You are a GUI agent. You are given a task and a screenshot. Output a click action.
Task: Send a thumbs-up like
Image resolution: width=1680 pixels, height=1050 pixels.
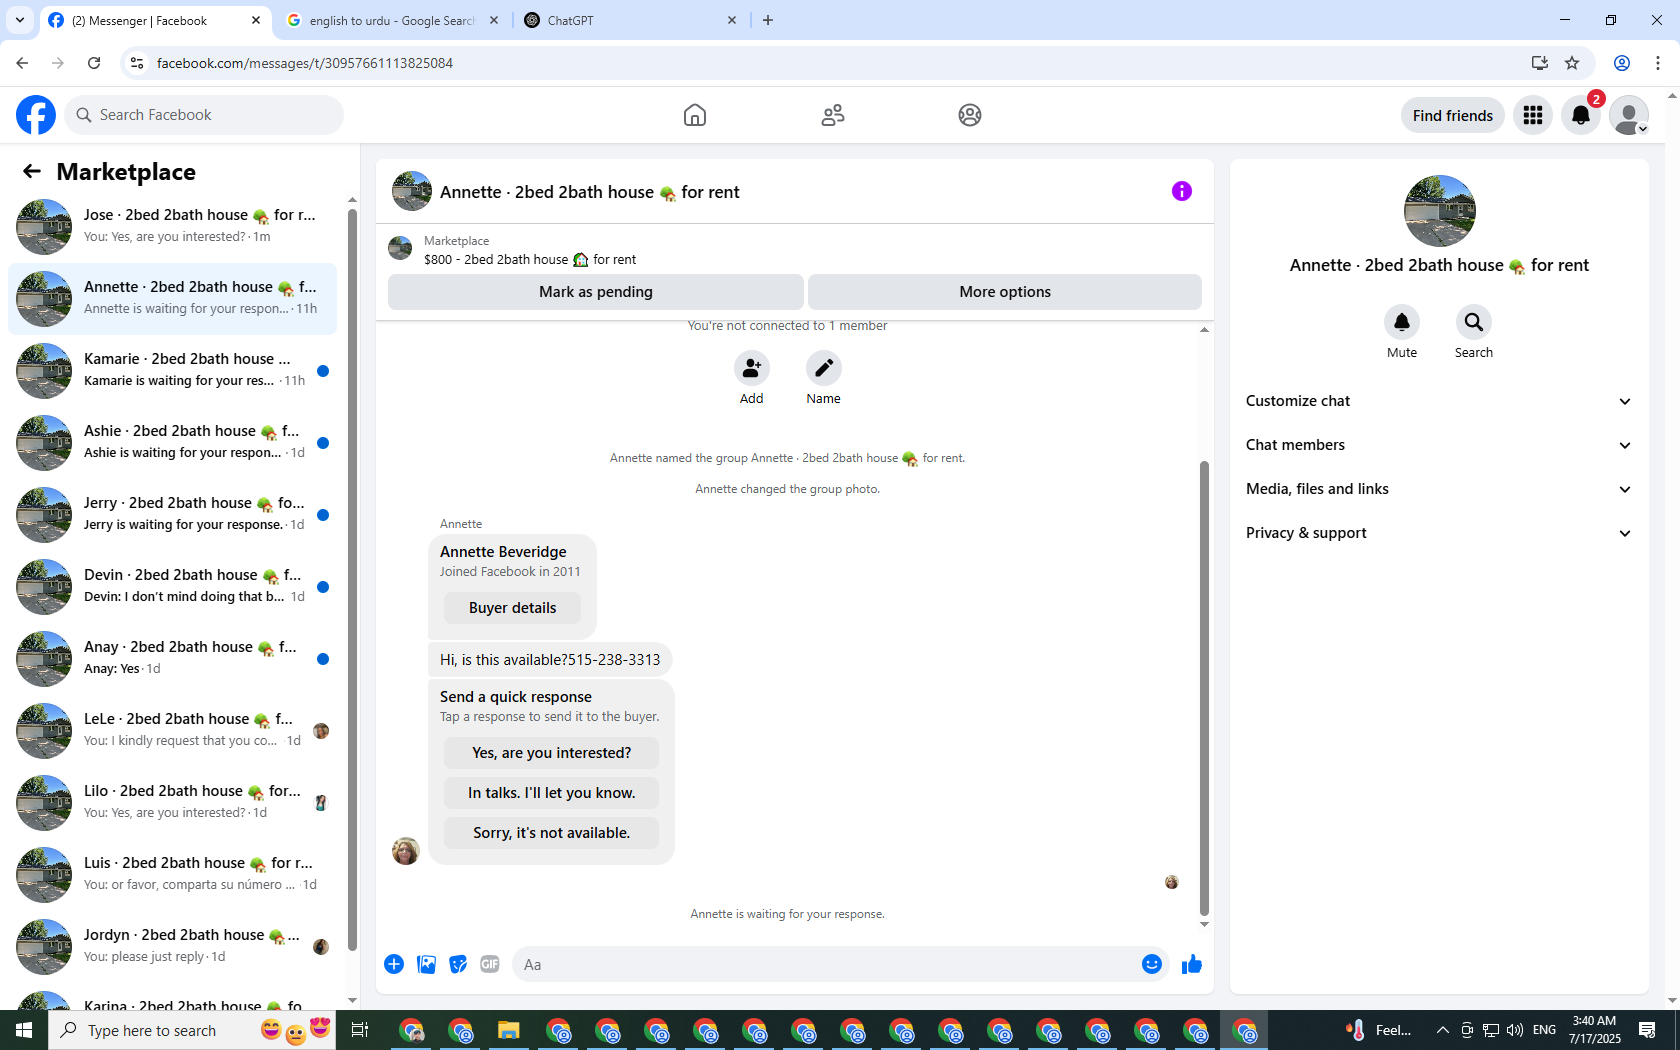pos(1192,964)
